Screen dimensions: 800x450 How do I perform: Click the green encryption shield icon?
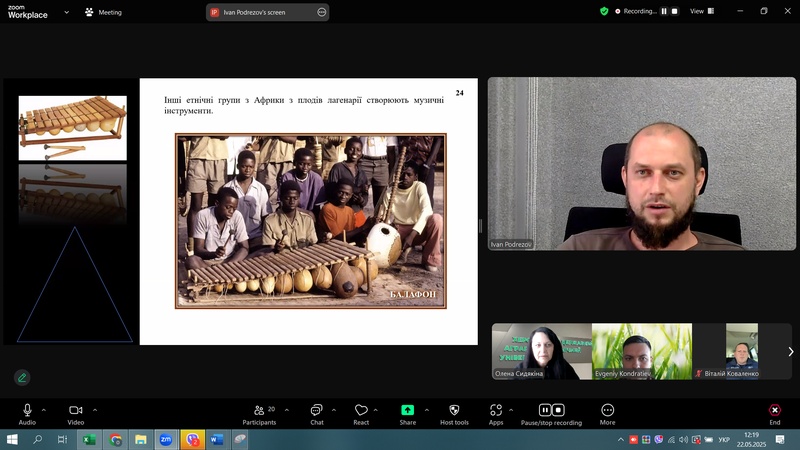tap(604, 11)
